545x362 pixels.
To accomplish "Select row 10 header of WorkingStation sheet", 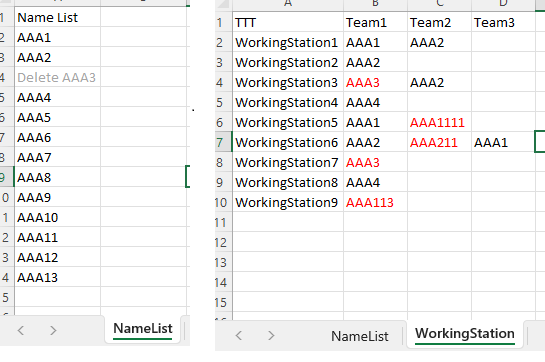I will [x=223, y=202].
